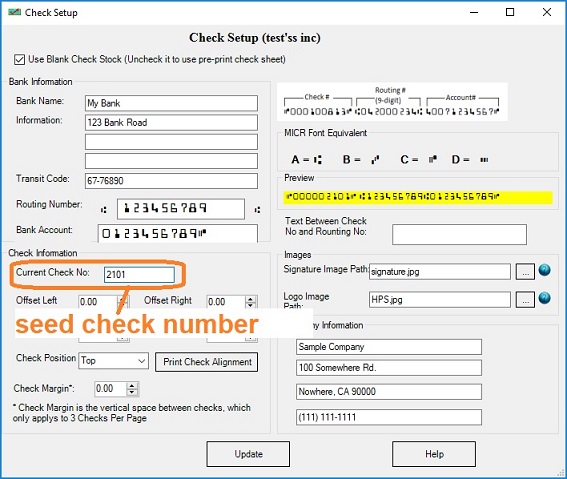Increase the Offset Right value
Viewport: 567px width, 479px height.
tap(251, 299)
